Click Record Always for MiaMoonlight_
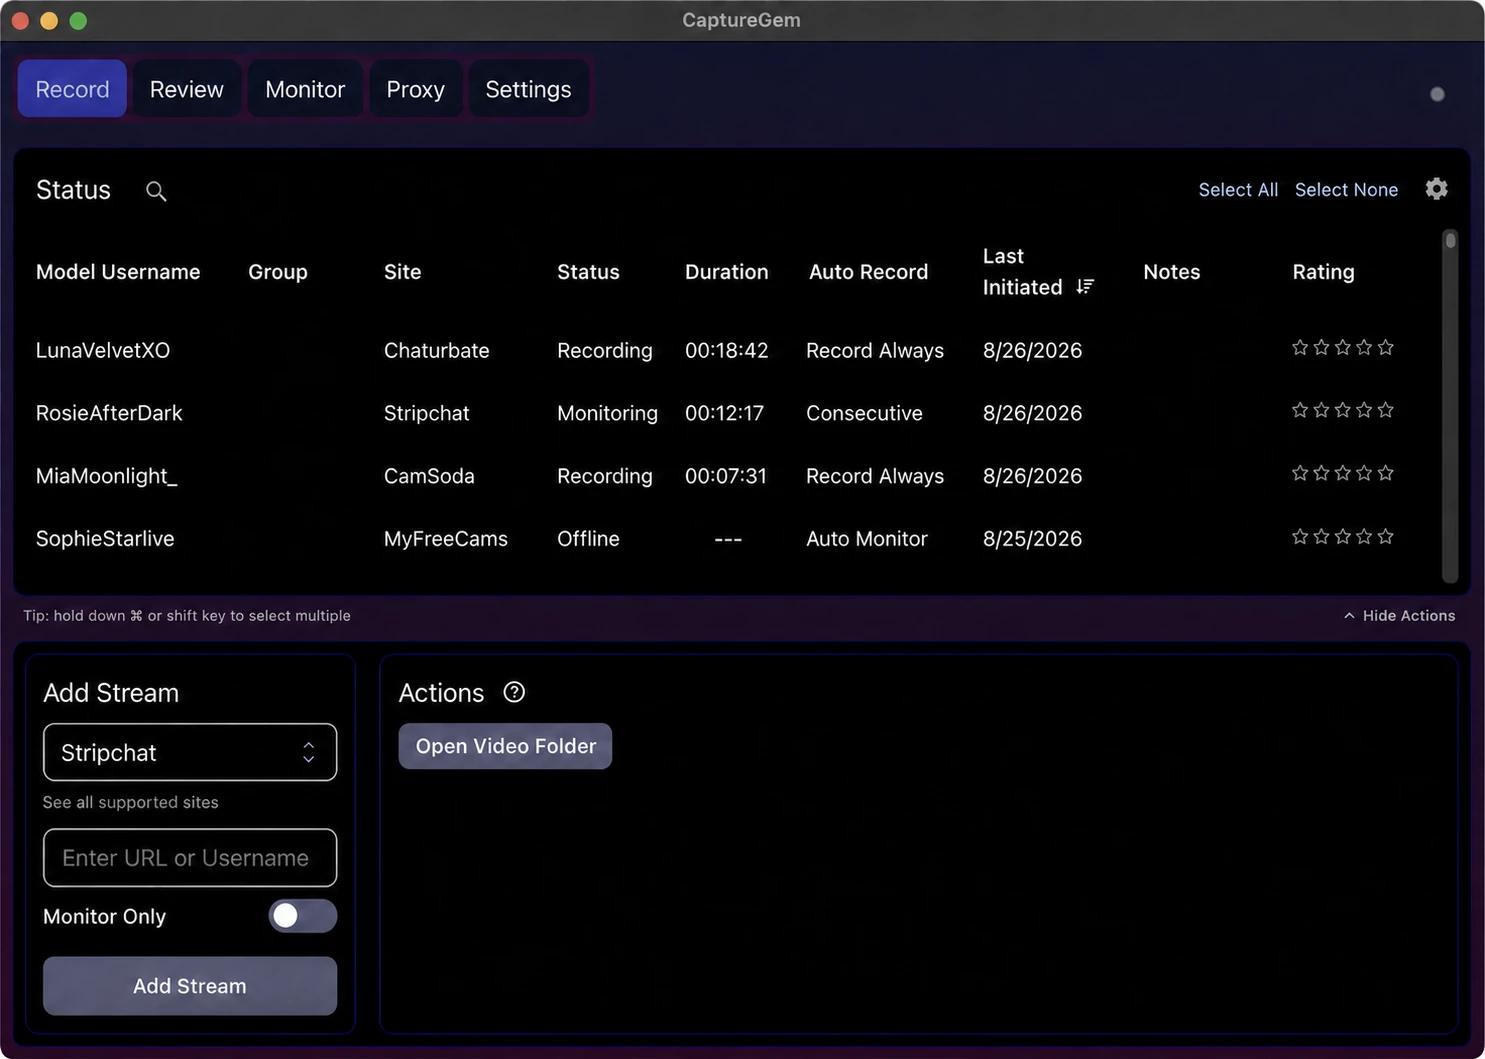The width and height of the screenshot is (1485, 1059). (874, 476)
